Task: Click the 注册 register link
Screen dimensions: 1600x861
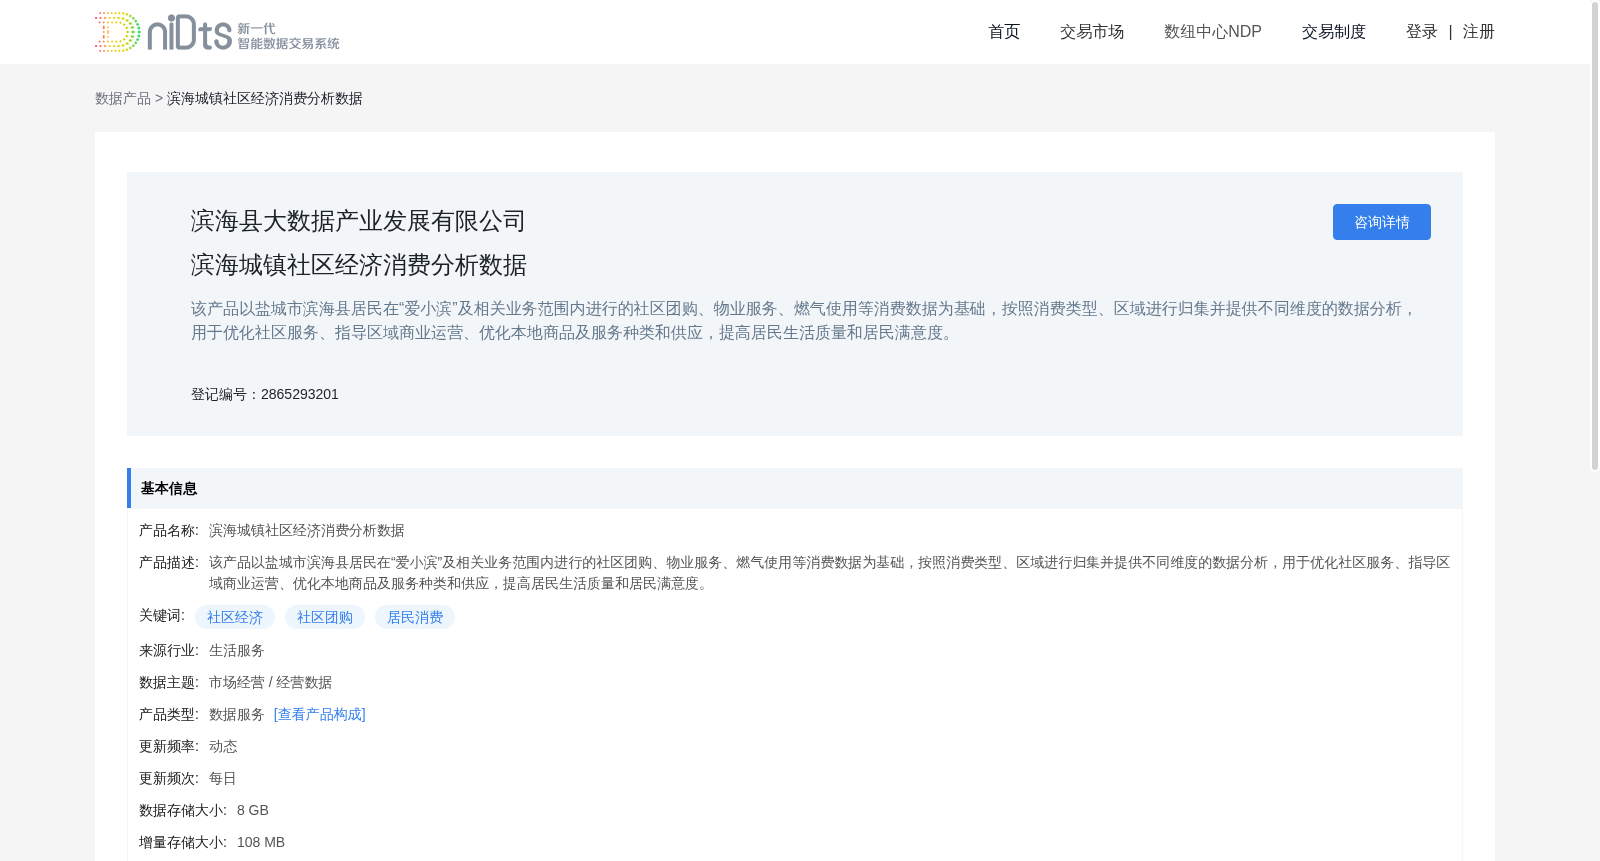Action: (x=1478, y=32)
